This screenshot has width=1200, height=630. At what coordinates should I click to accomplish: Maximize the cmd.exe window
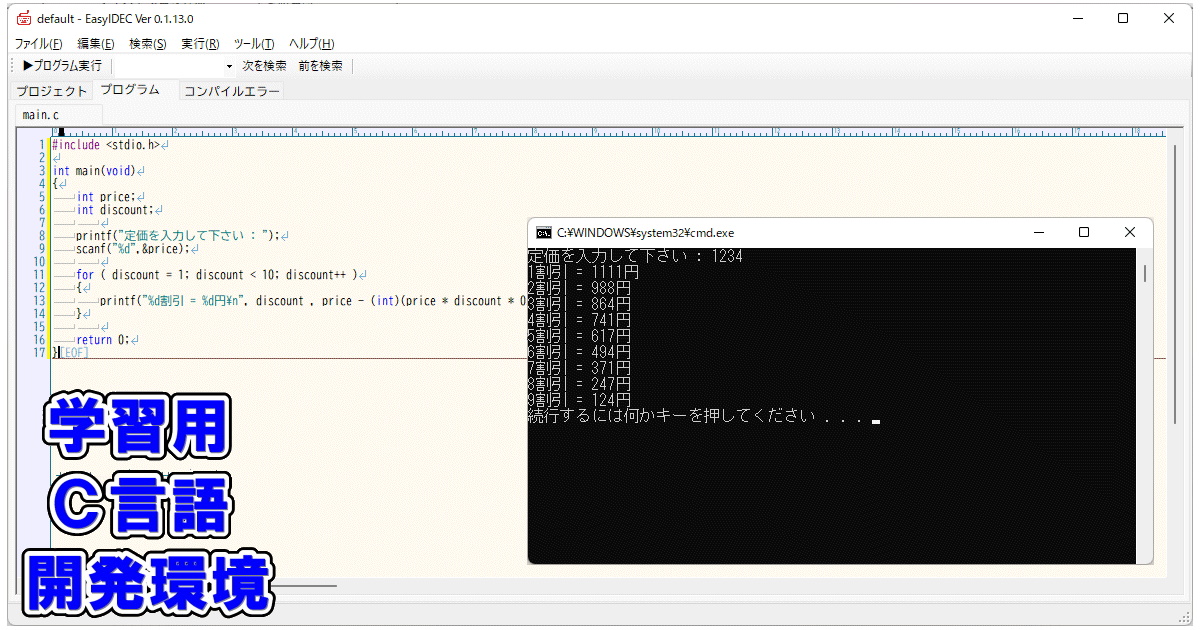point(1083,232)
